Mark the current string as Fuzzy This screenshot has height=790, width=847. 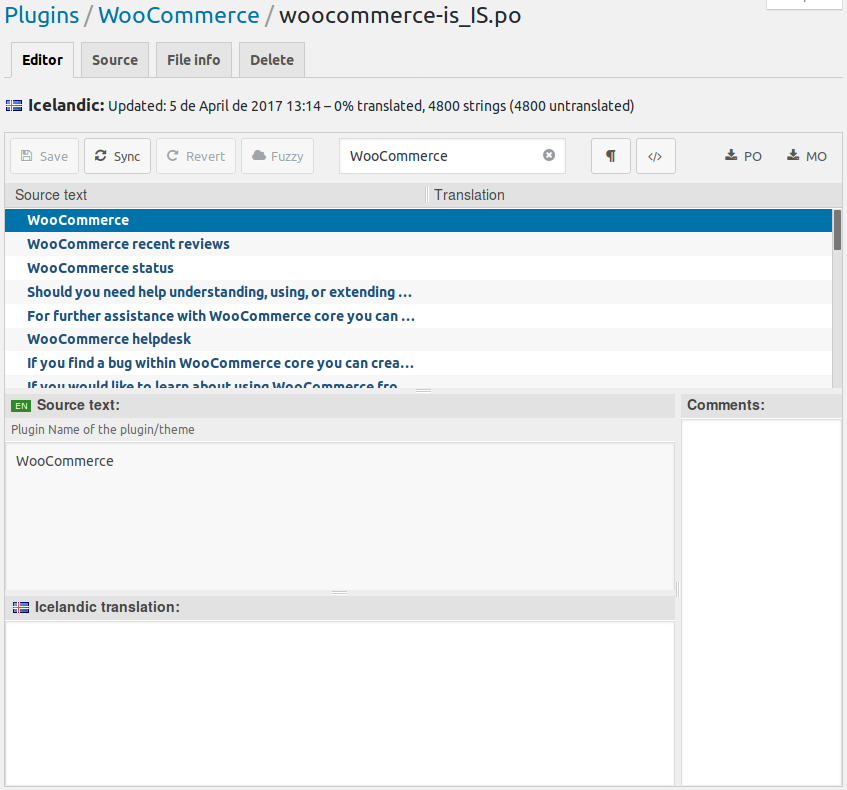tap(277, 156)
